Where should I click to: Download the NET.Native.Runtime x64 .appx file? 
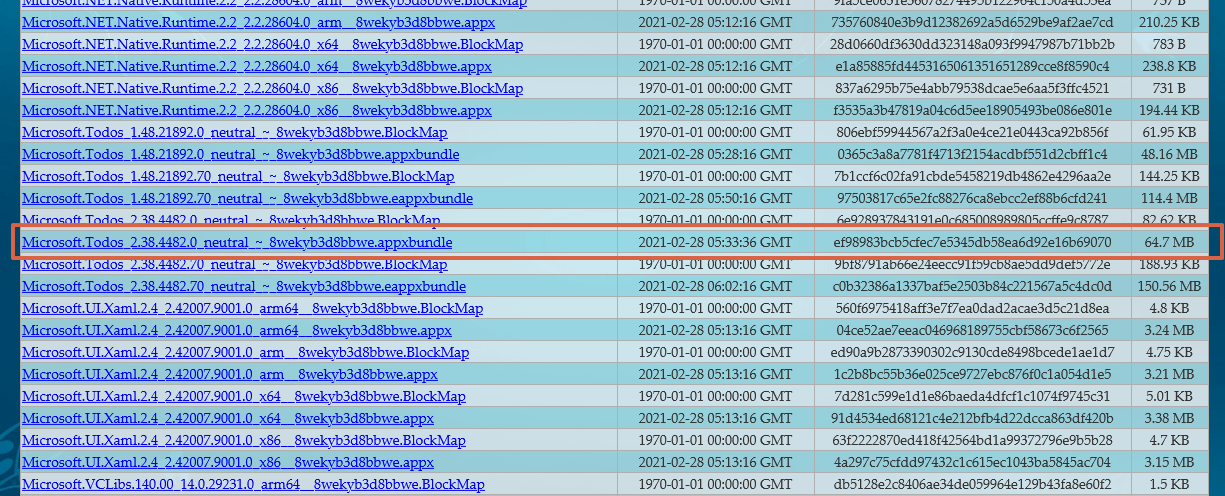pos(257,66)
